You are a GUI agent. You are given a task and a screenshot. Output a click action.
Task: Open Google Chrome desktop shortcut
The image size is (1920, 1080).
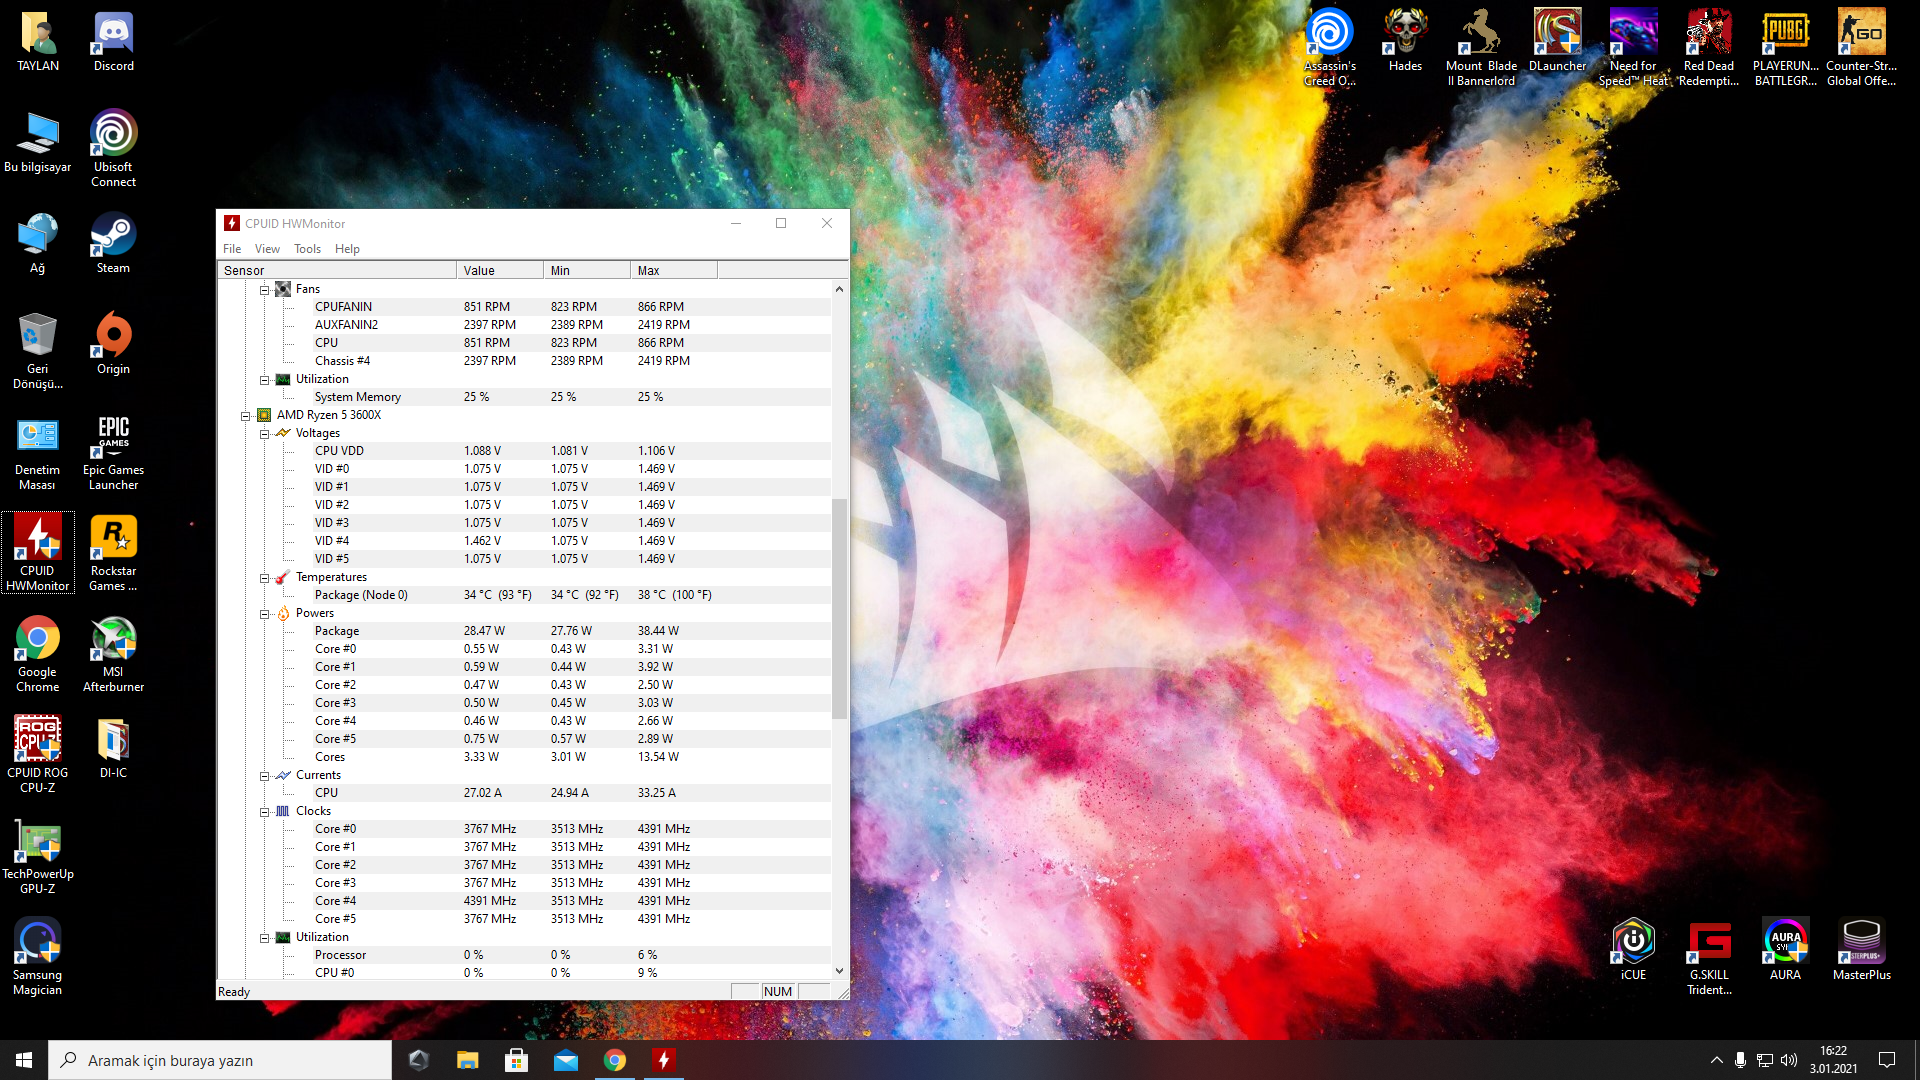38,654
